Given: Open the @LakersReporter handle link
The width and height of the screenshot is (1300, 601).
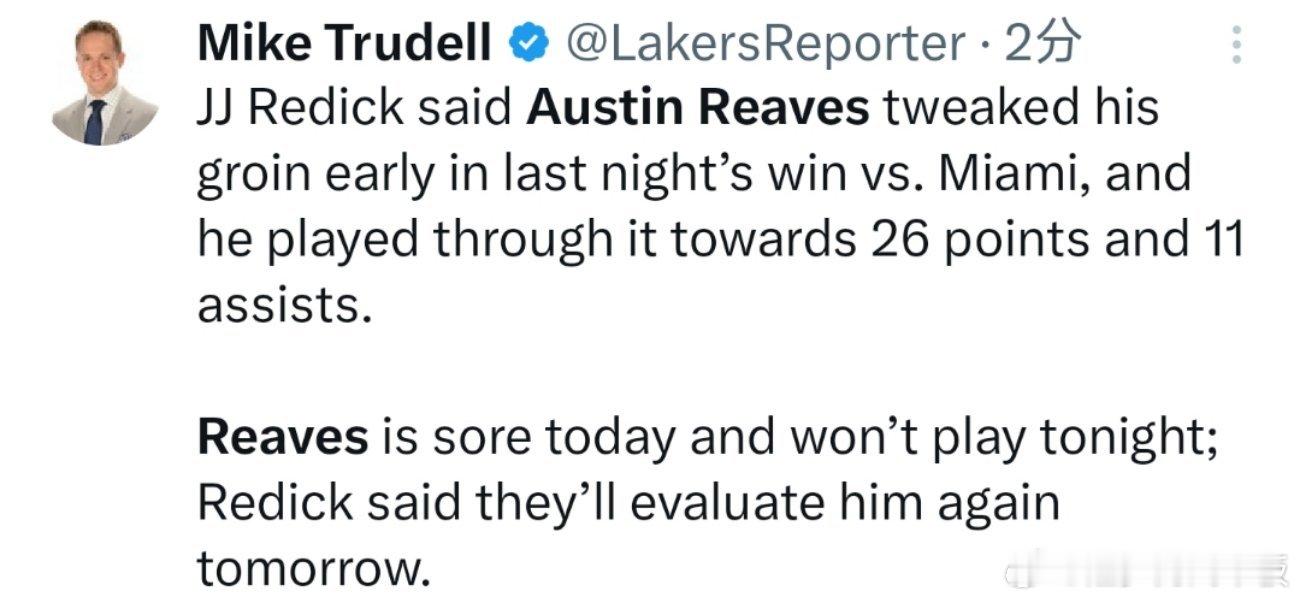Looking at the screenshot, I should [x=766, y=43].
